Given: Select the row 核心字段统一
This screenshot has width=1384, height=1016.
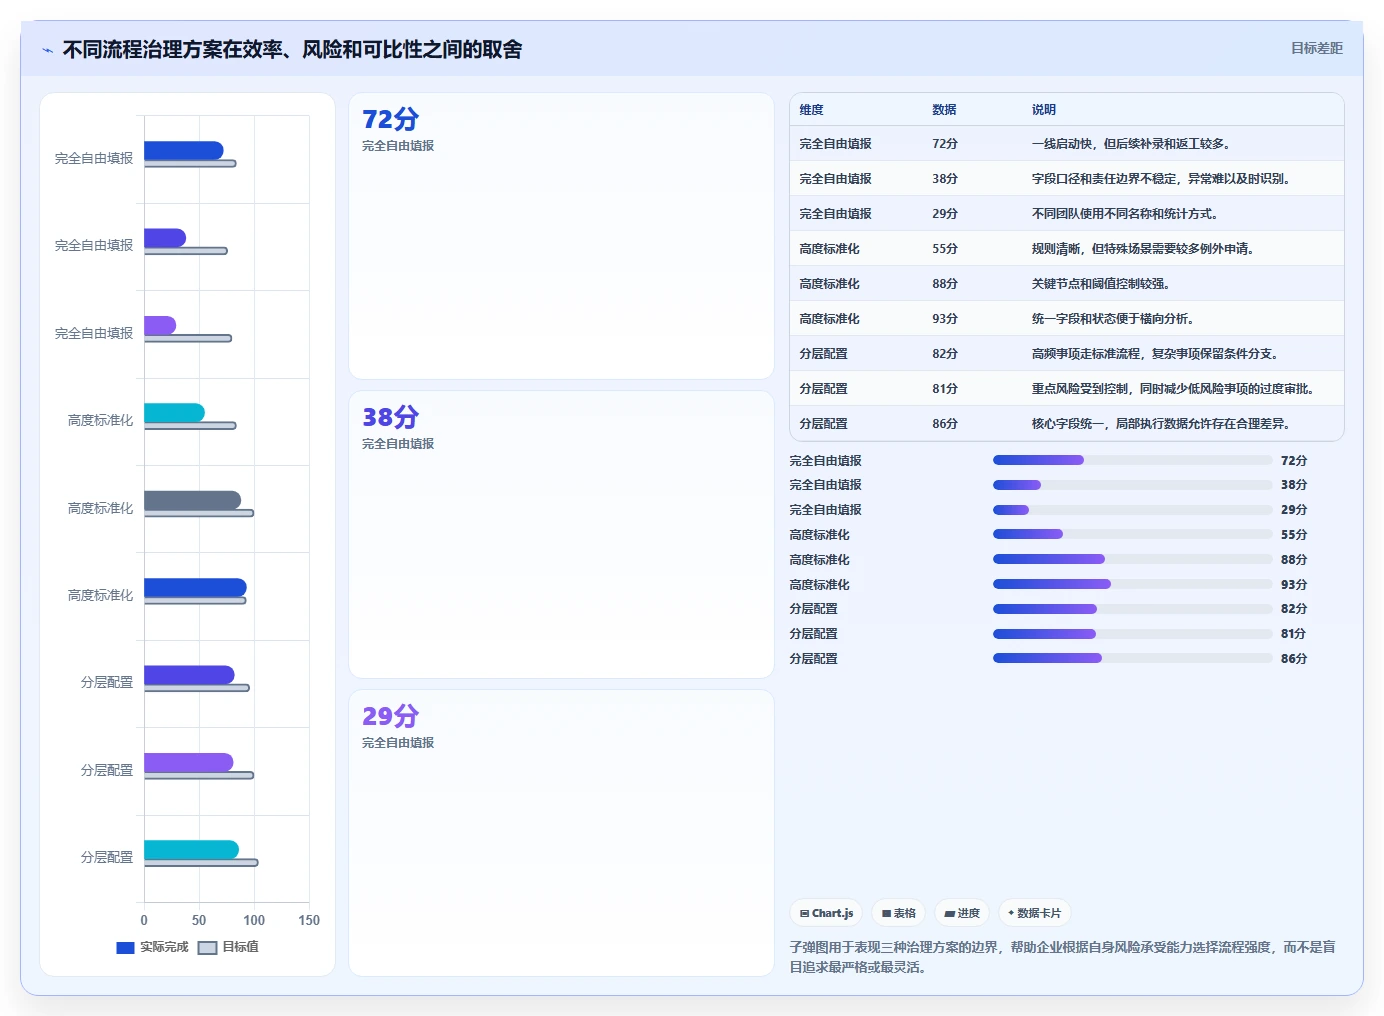Looking at the screenshot, I should click(x=1066, y=424).
